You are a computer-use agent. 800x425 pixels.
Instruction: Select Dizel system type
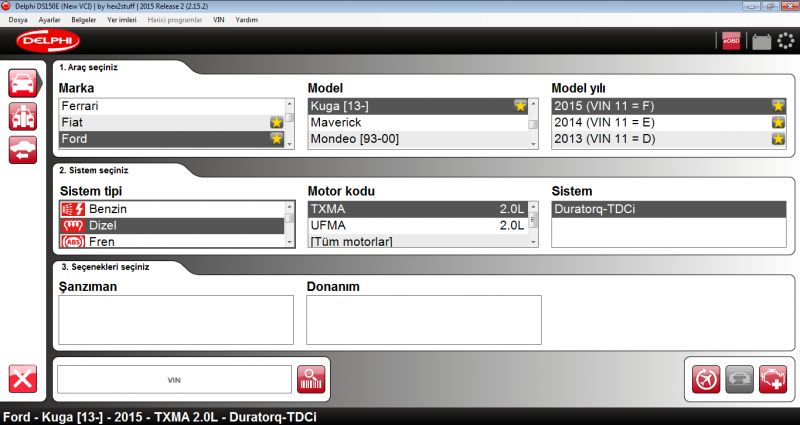[x=172, y=226]
